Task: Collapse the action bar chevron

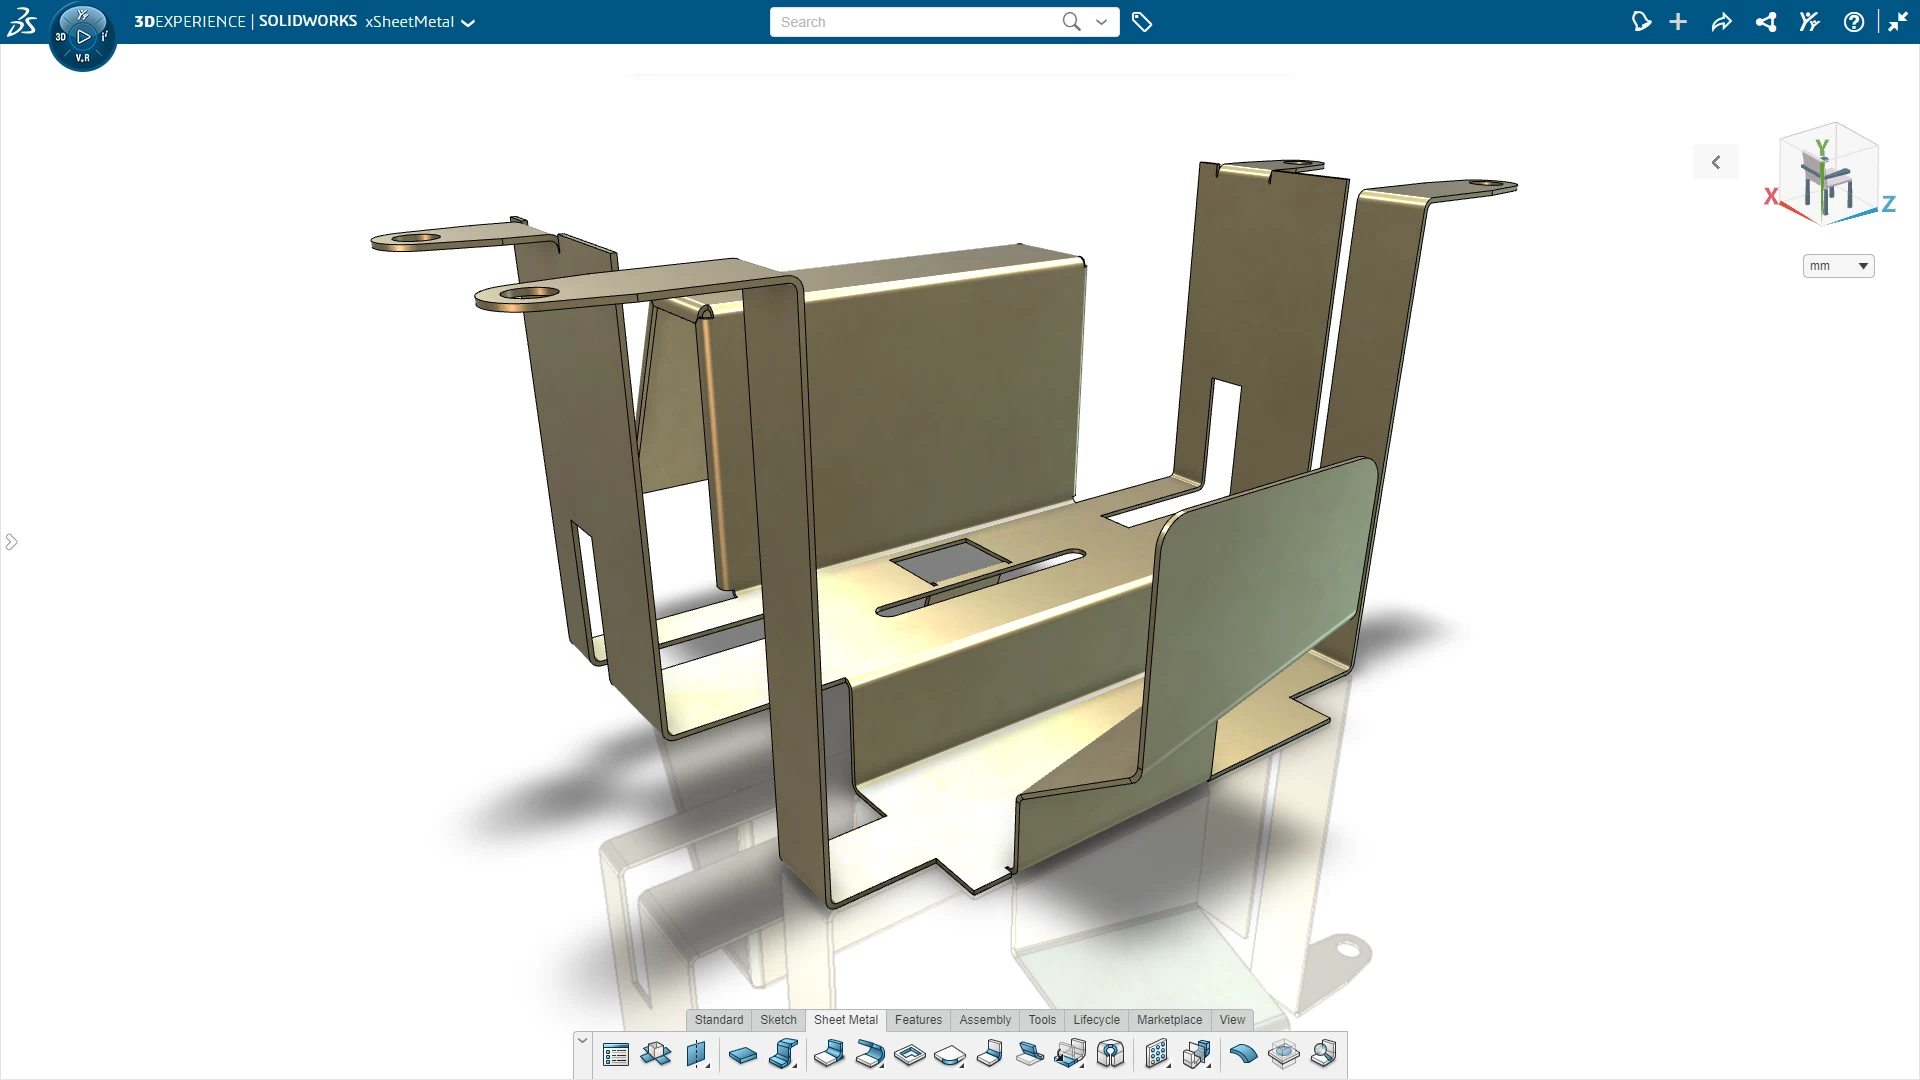Action: point(582,1041)
